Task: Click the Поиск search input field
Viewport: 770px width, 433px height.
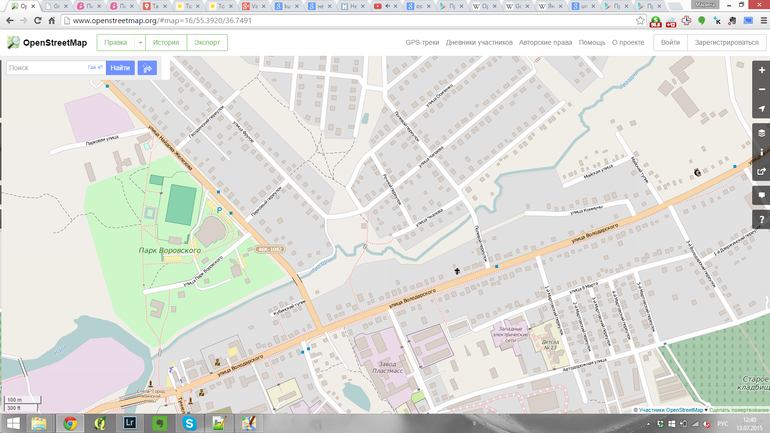Action: coord(45,68)
